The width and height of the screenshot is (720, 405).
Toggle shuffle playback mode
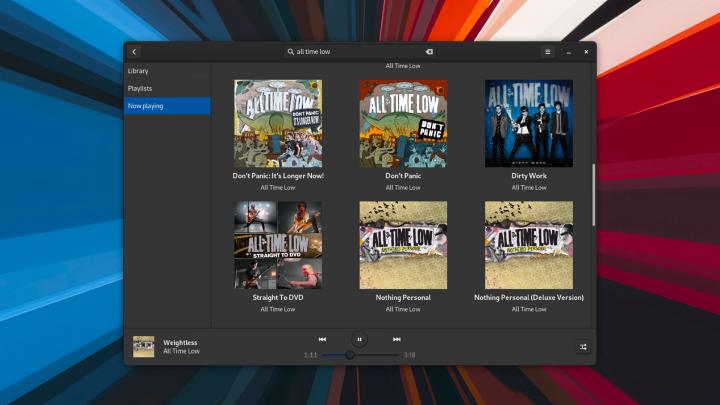pos(583,346)
